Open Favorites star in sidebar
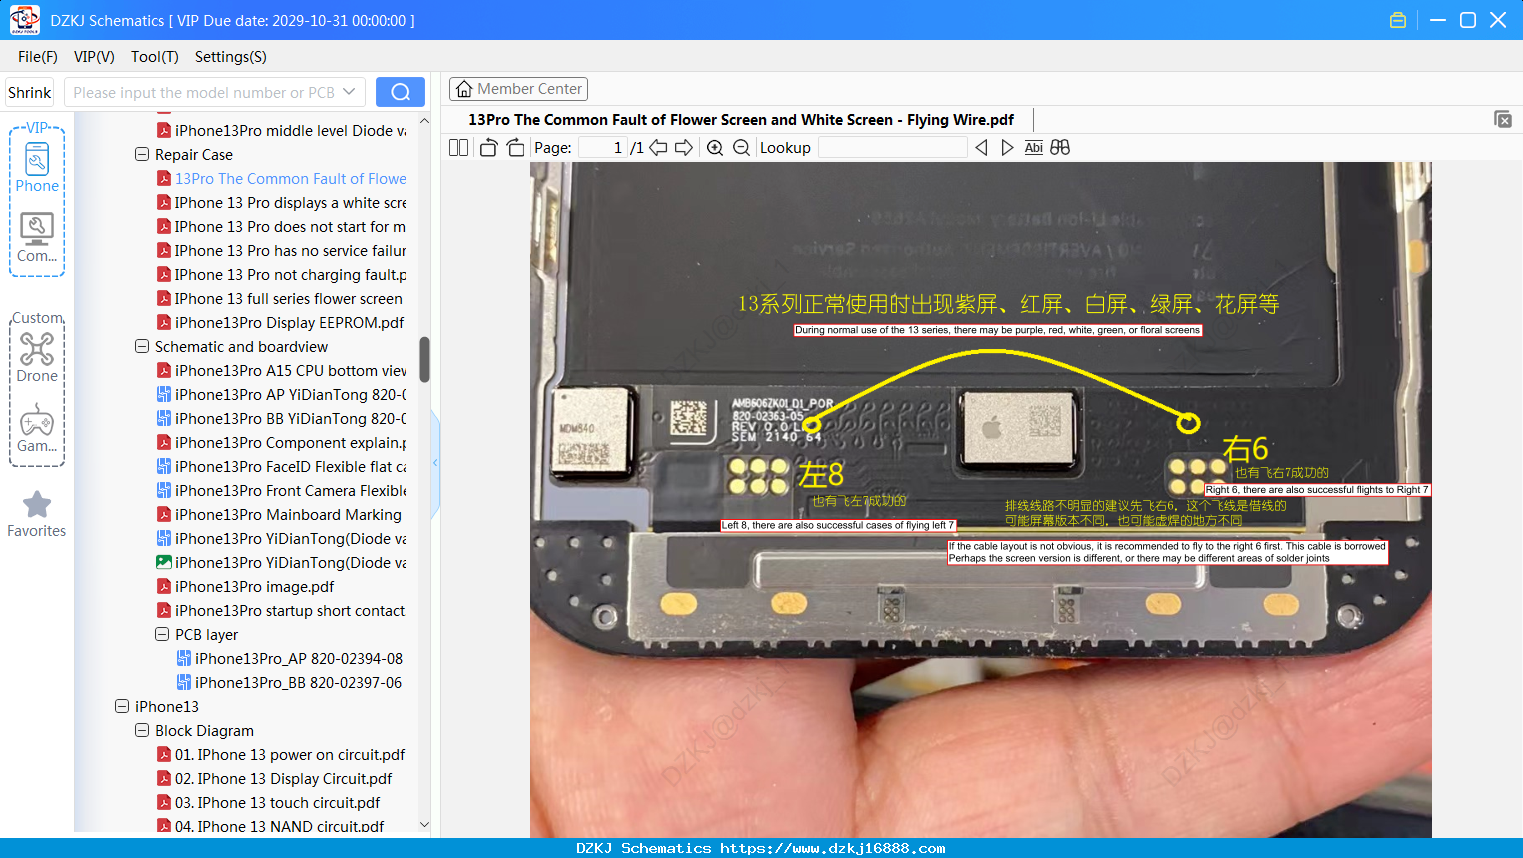 (37, 514)
